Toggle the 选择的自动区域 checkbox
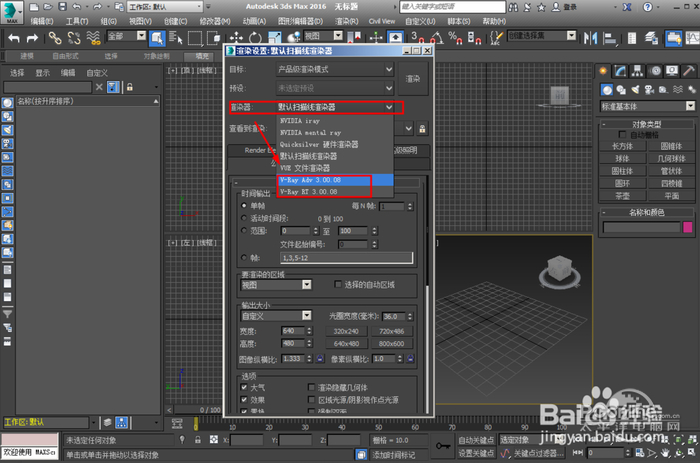The width and height of the screenshot is (700, 463). coord(338,284)
